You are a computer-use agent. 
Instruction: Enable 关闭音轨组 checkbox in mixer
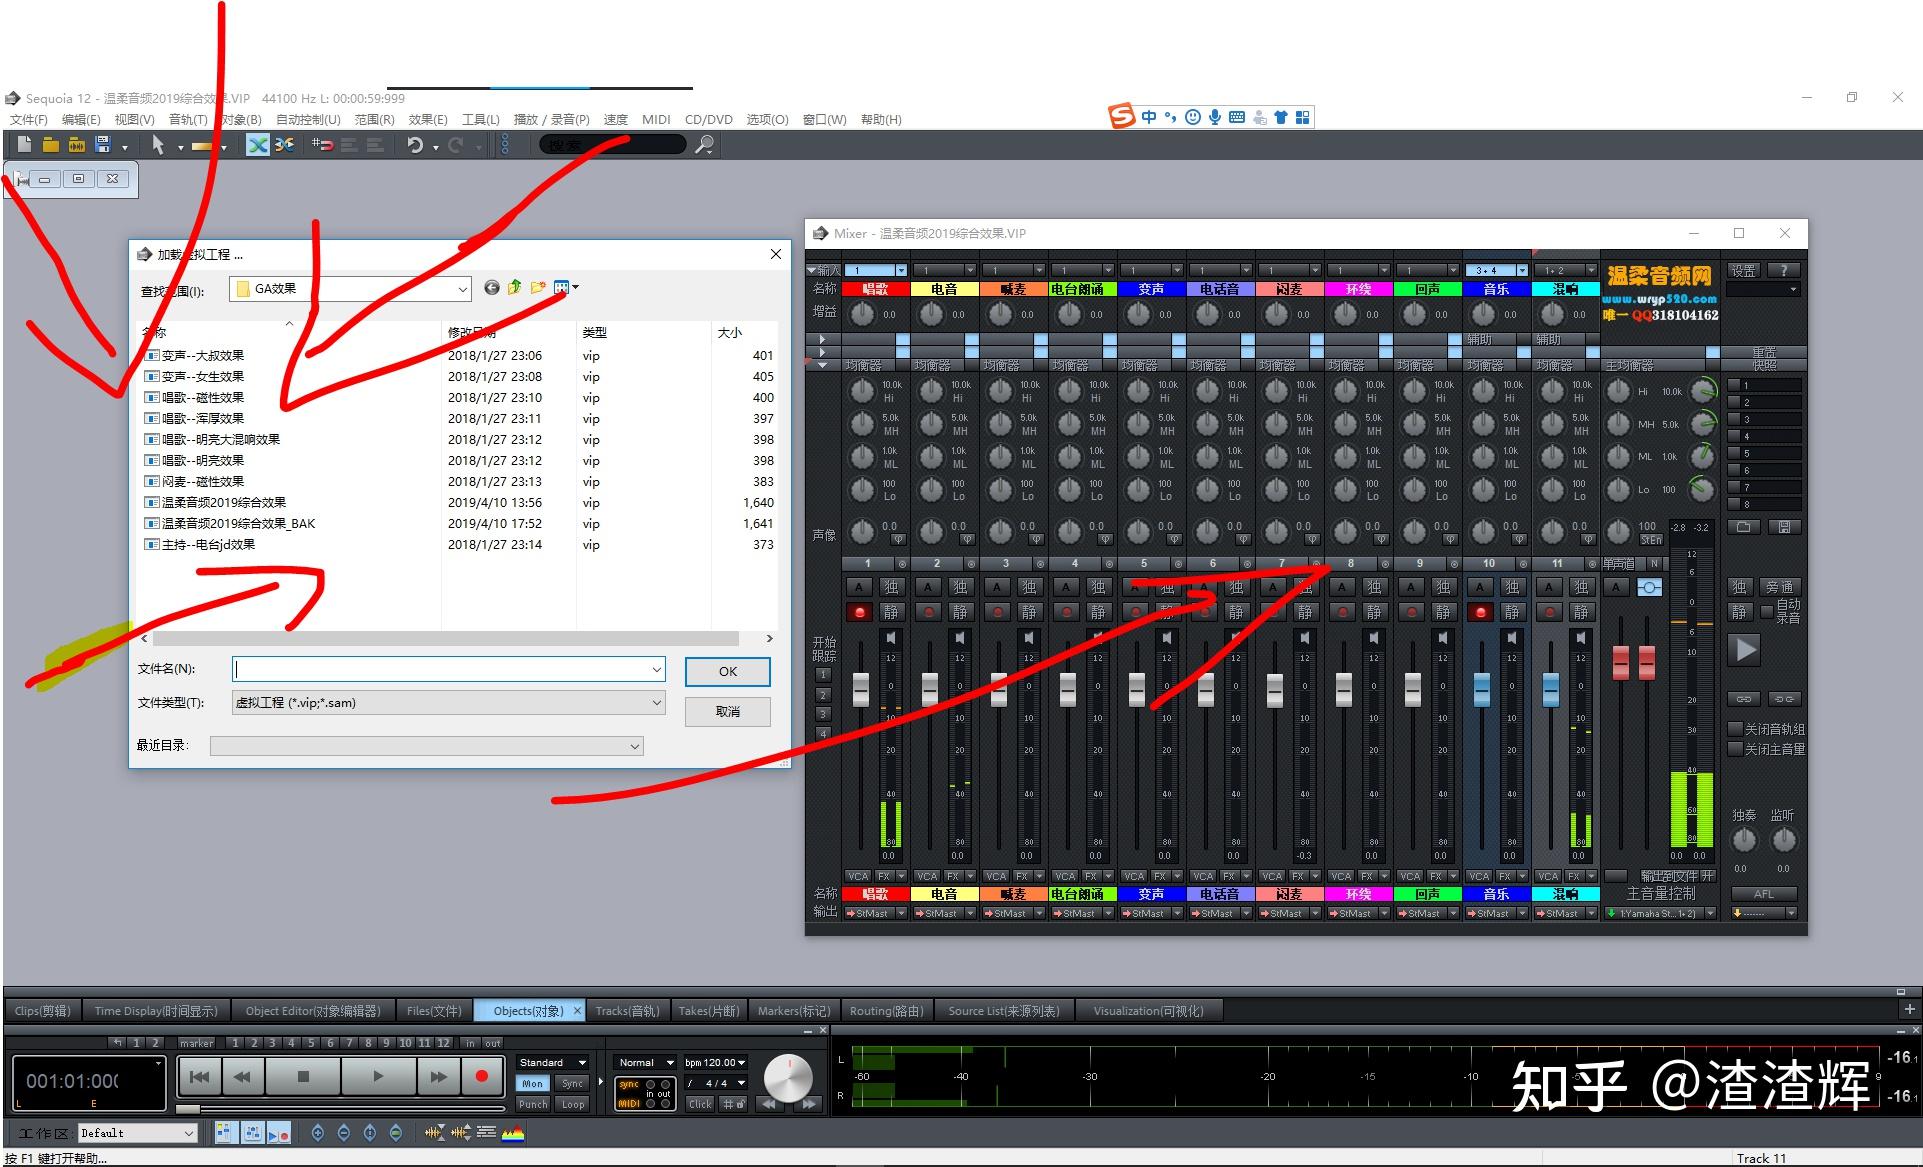tap(1736, 729)
